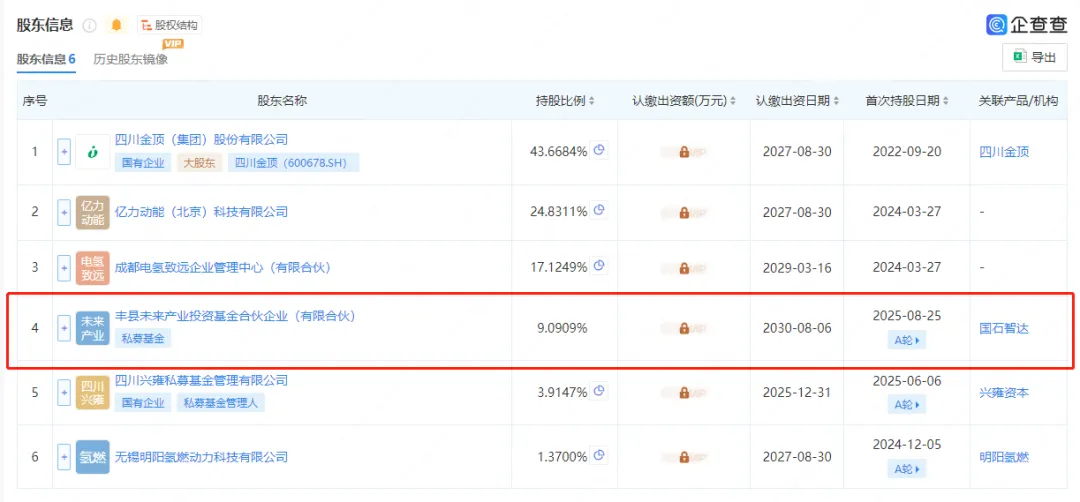Click 四川金顶（600678.SH） stock tag
Screen dimensions: 1080x502
click(293, 163)
